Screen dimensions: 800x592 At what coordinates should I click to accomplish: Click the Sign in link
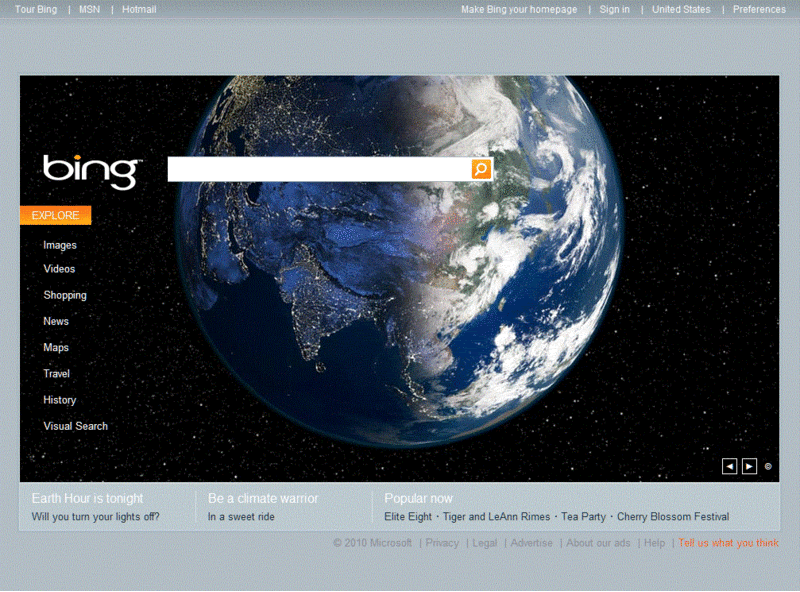click(614, 9)
